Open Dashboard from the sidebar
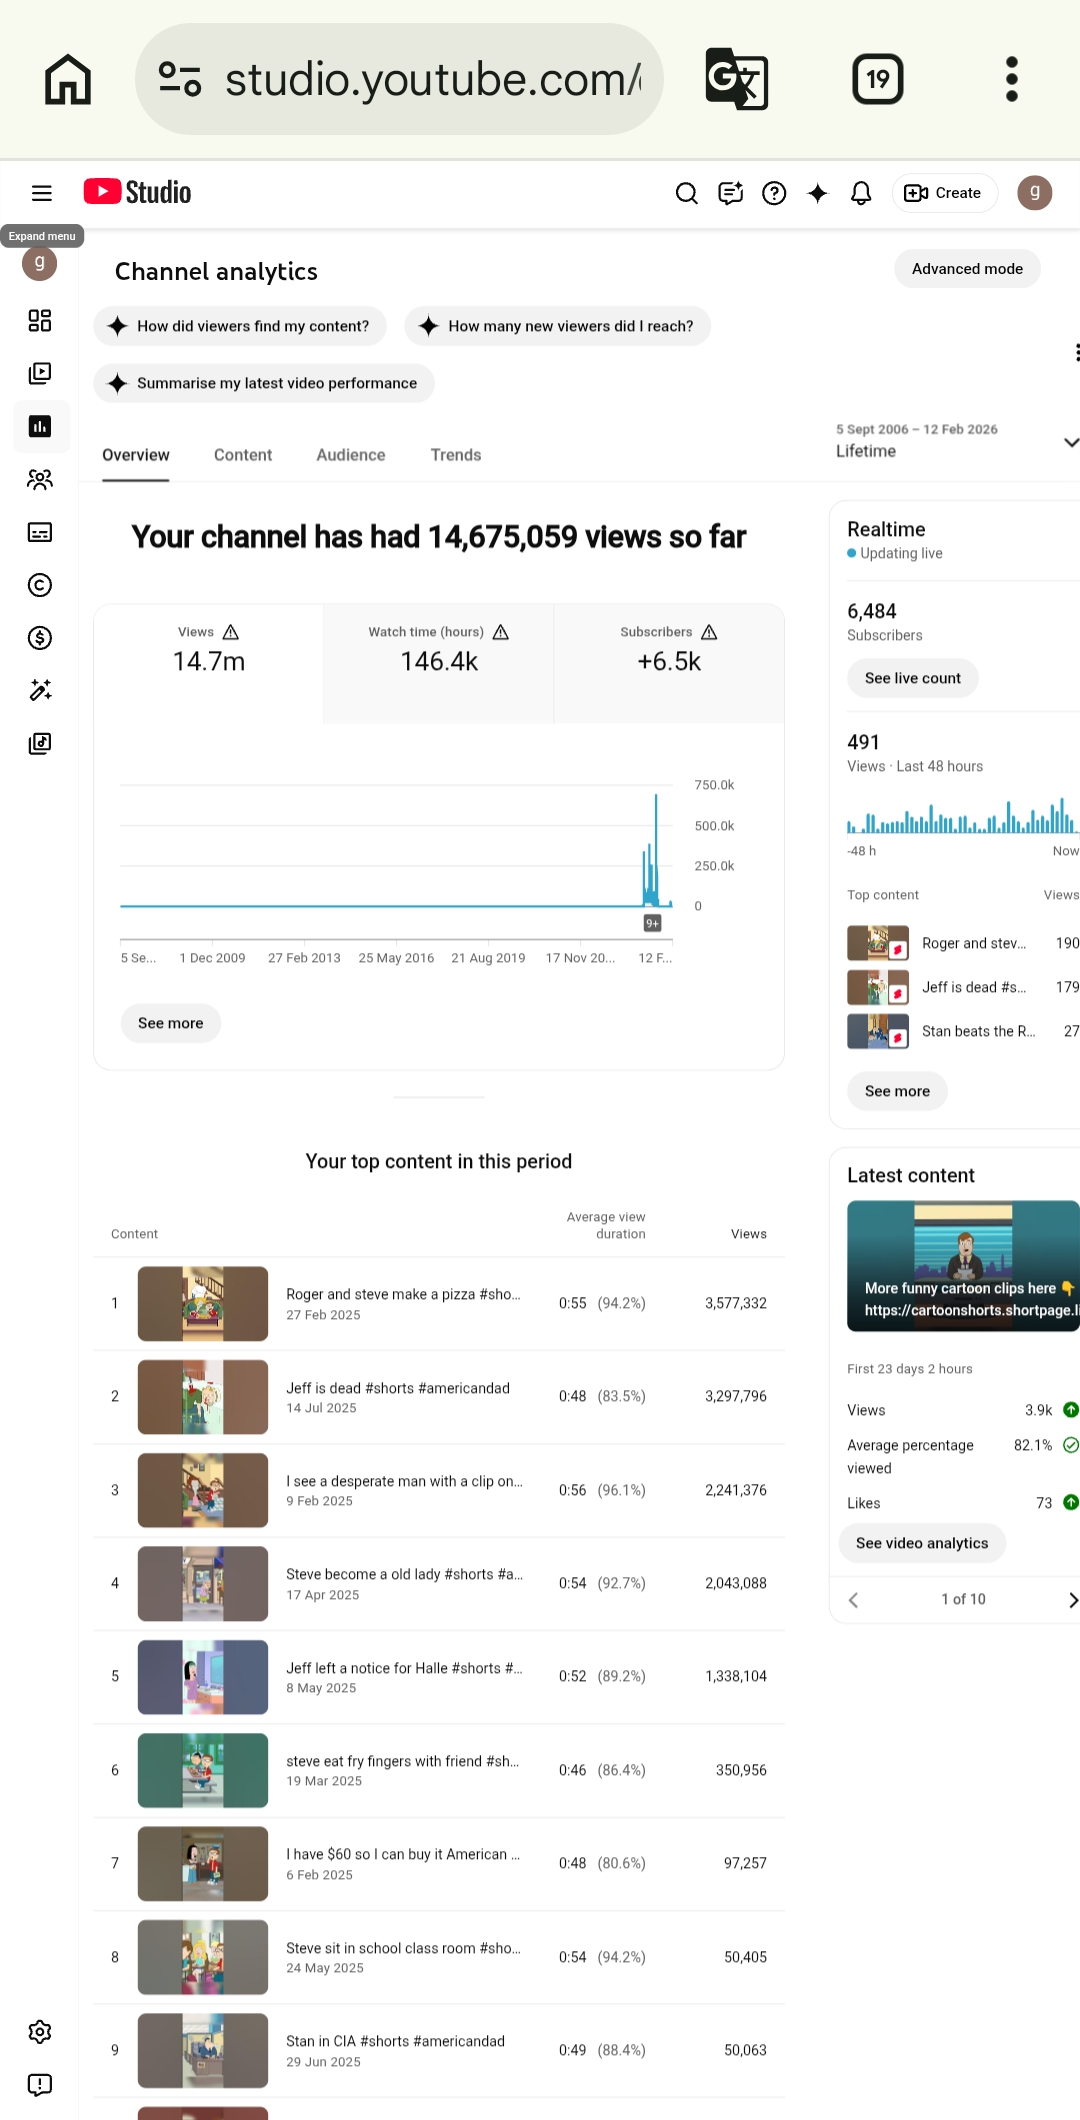 click(40, 320)
